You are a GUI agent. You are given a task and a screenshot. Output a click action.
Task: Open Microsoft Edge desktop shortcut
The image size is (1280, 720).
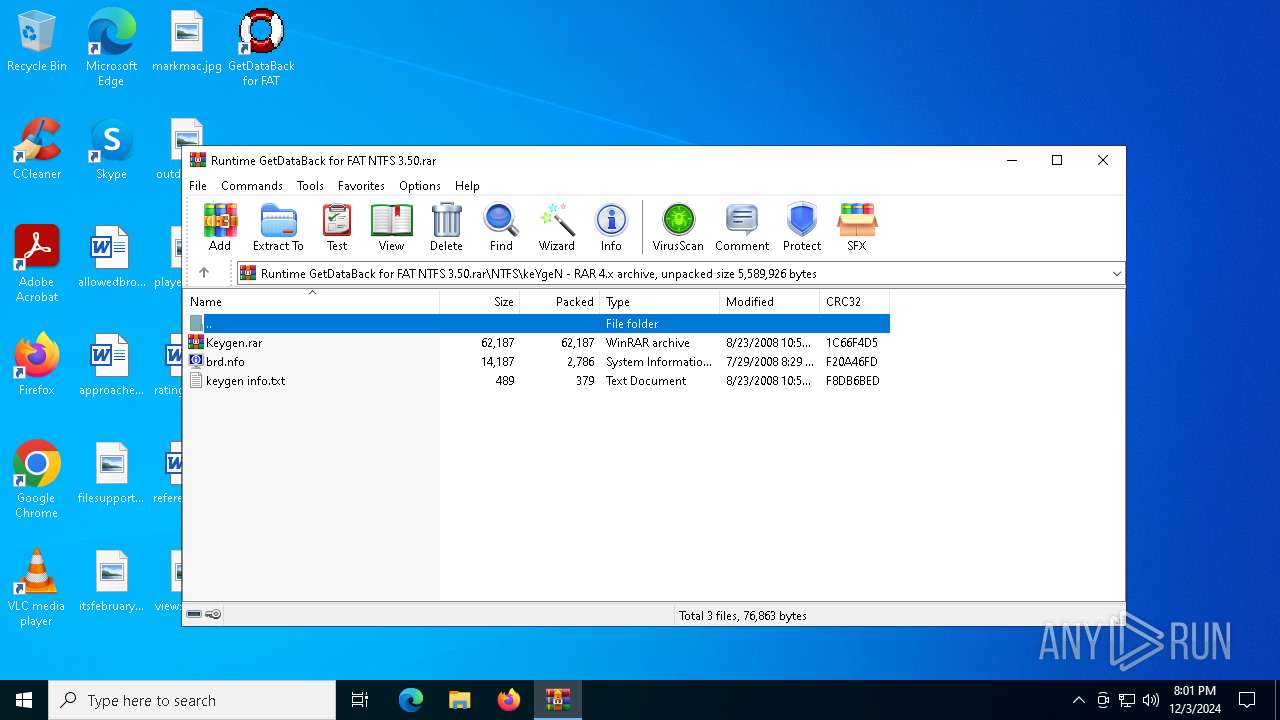coord(111,48)
